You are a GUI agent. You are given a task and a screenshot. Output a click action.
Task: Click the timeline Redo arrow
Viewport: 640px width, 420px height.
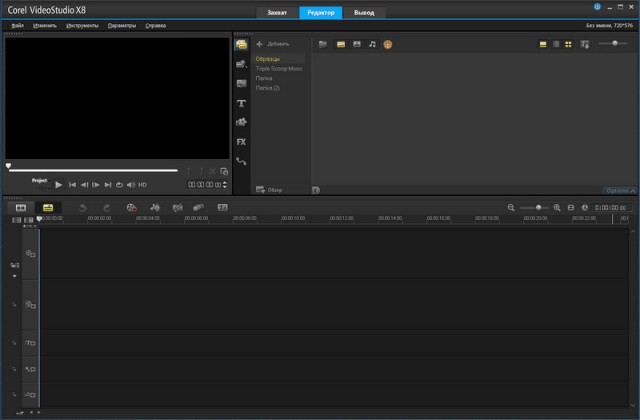pyautogui.click(x=107, y=208)
